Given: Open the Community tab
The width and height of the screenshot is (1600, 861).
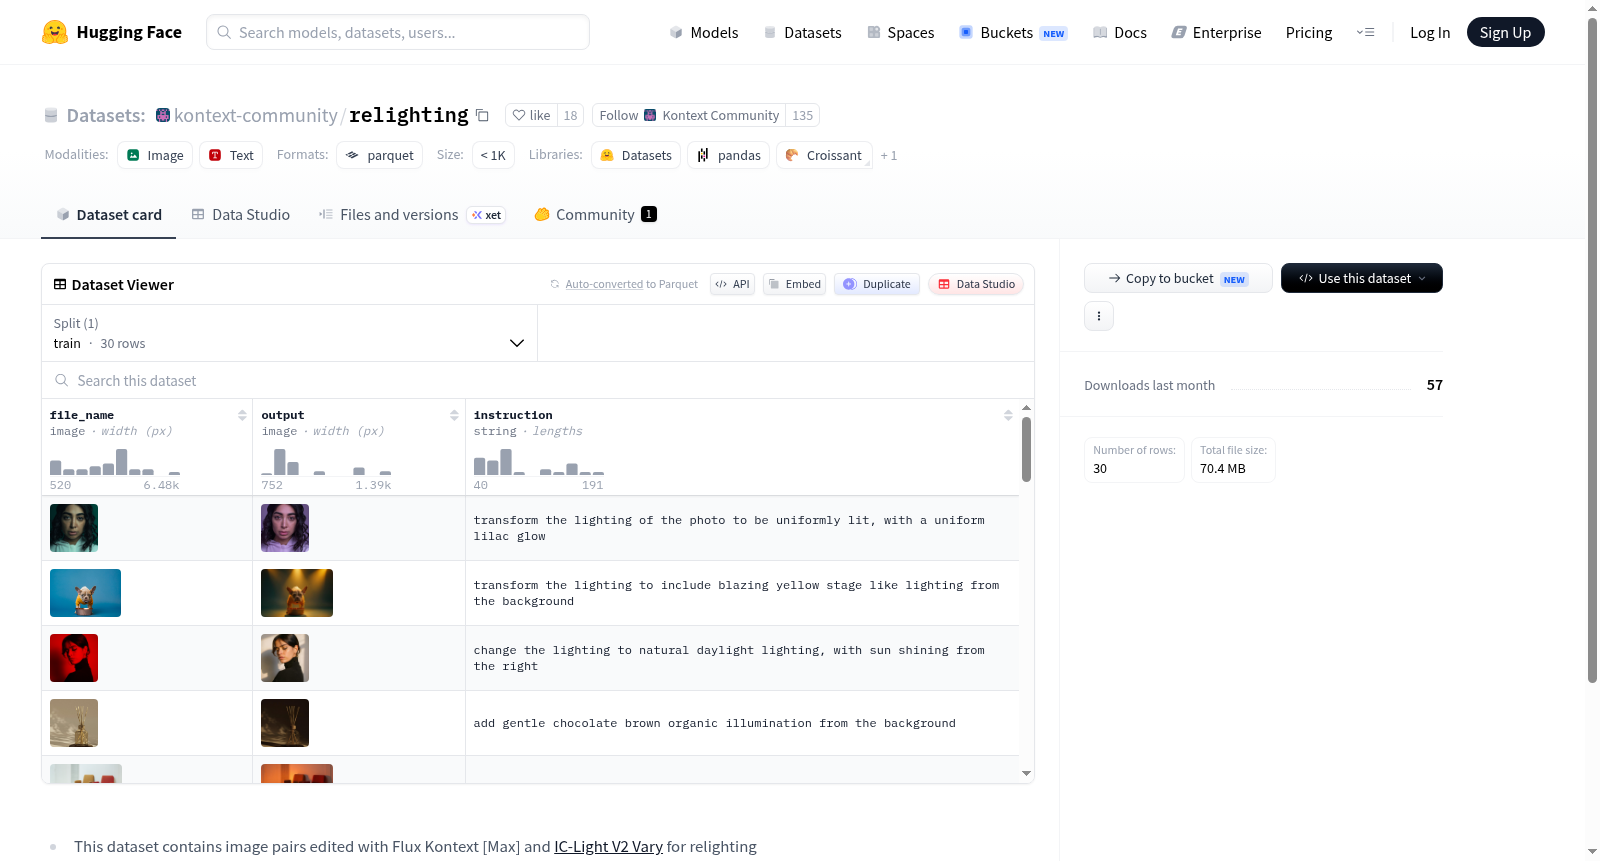Looking at the screenshot, I should pos(595,214).
